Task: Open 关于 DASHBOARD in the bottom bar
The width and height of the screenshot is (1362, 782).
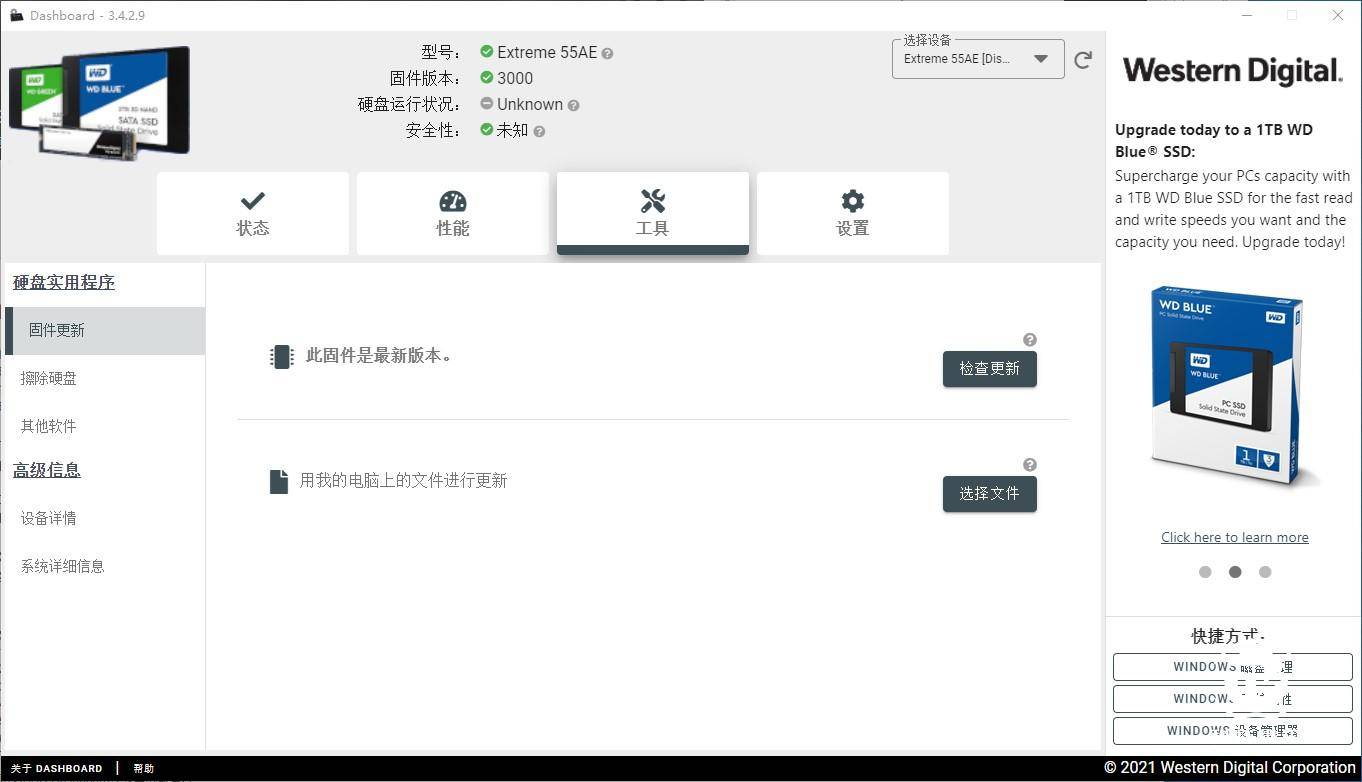Action: click(x=57, y=768)
